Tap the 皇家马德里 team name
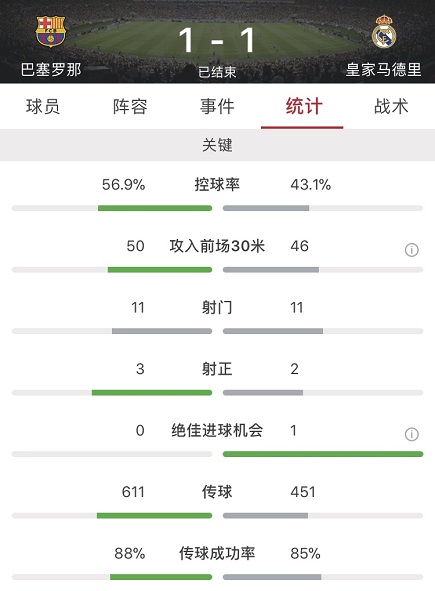 [x=384, y=70]
